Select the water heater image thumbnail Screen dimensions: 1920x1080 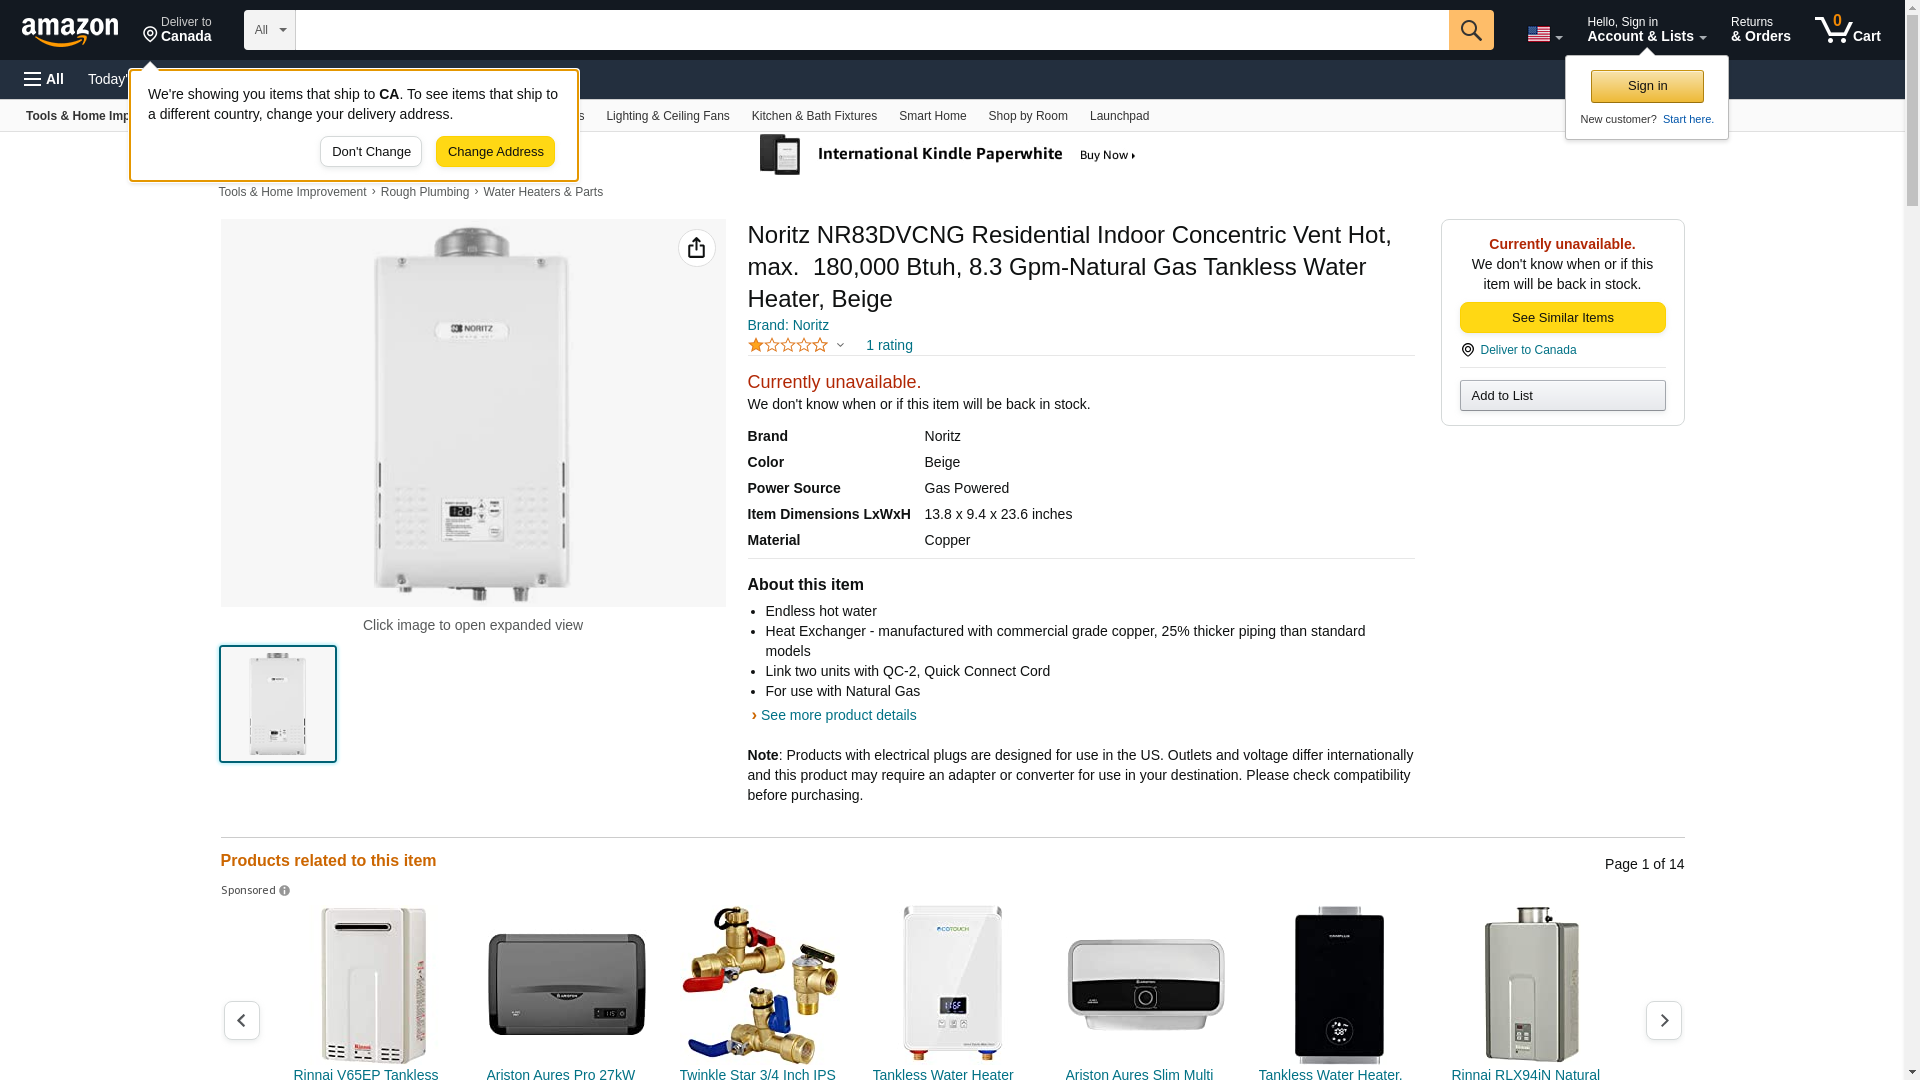(x=278, y=704)
